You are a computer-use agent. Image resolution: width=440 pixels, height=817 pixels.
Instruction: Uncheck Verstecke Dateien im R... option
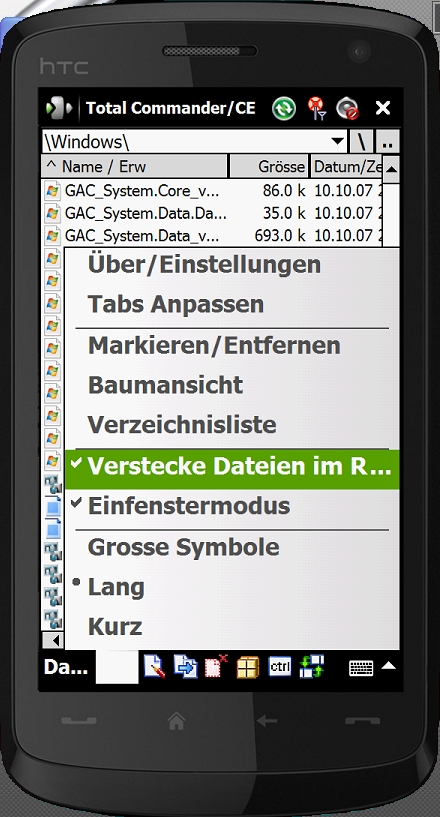tap(232, 467)
